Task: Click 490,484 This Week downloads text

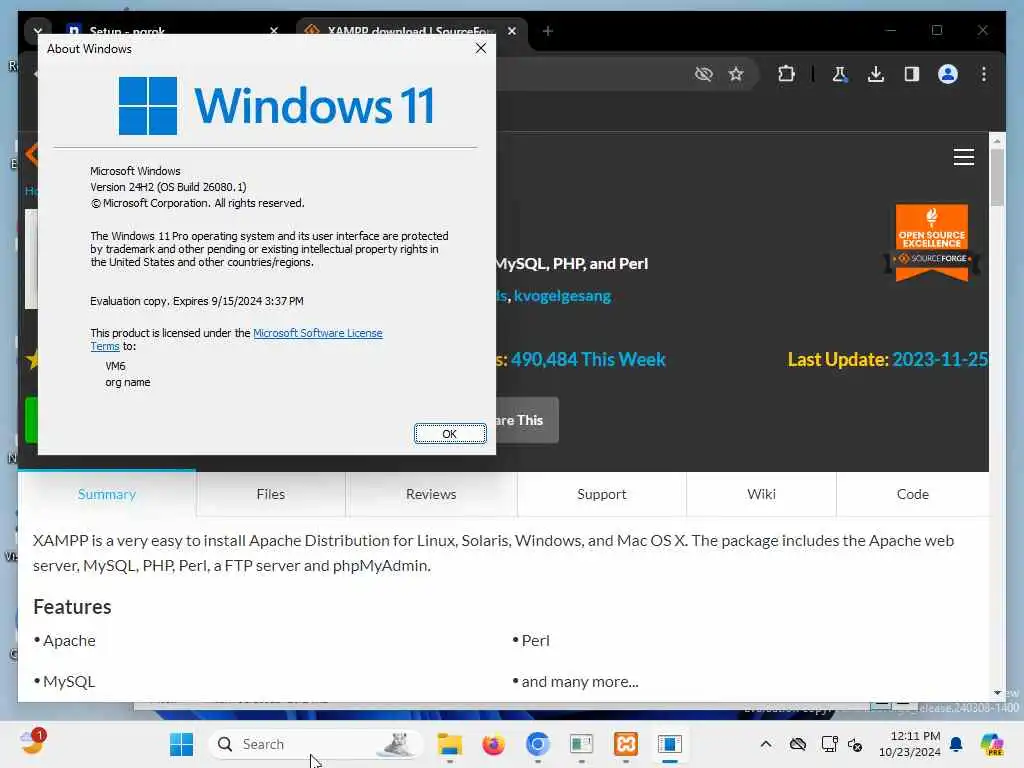Action: point(588,360)
